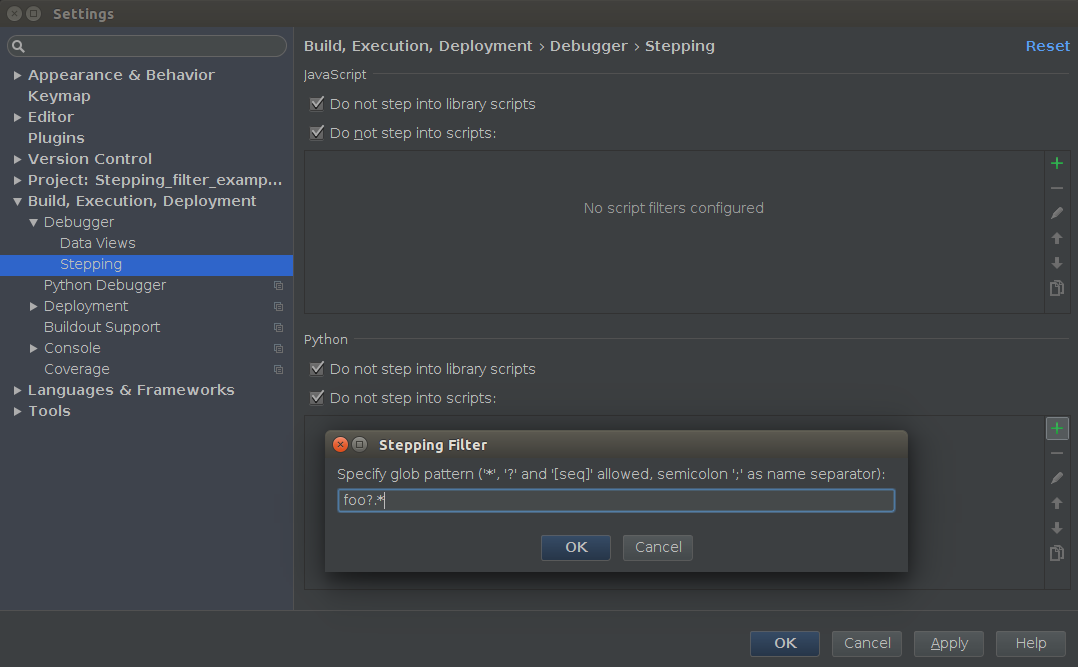Focus the settings search field
This screenshot has height=667, width=1078.
tap(147, 46)
